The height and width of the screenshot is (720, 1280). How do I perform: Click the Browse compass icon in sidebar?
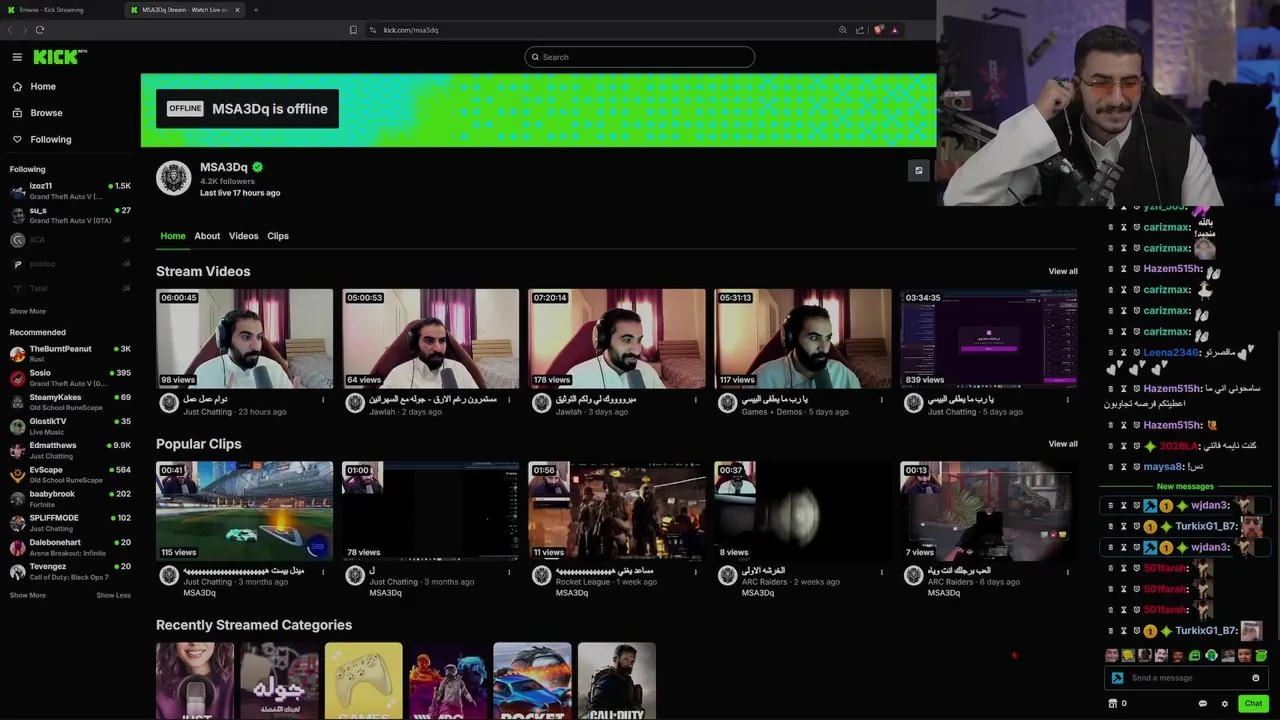17,113
